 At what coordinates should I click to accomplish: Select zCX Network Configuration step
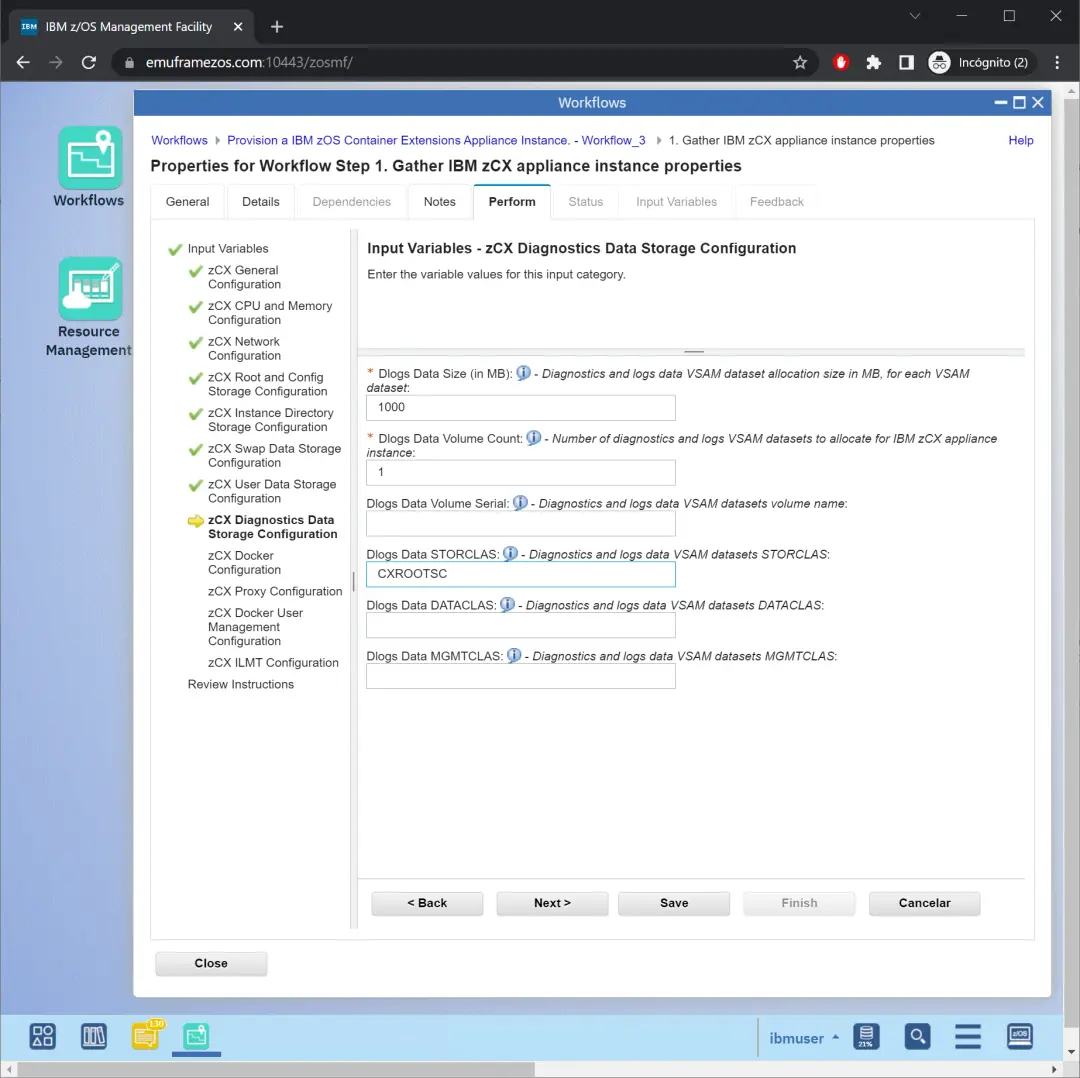tap(245, 349)
